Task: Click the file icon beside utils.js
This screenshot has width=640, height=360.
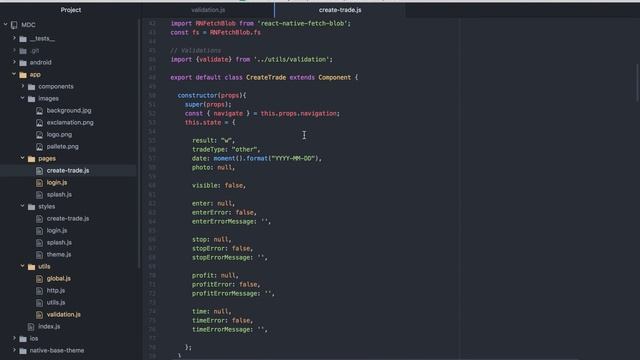Action: coord(39,303)
